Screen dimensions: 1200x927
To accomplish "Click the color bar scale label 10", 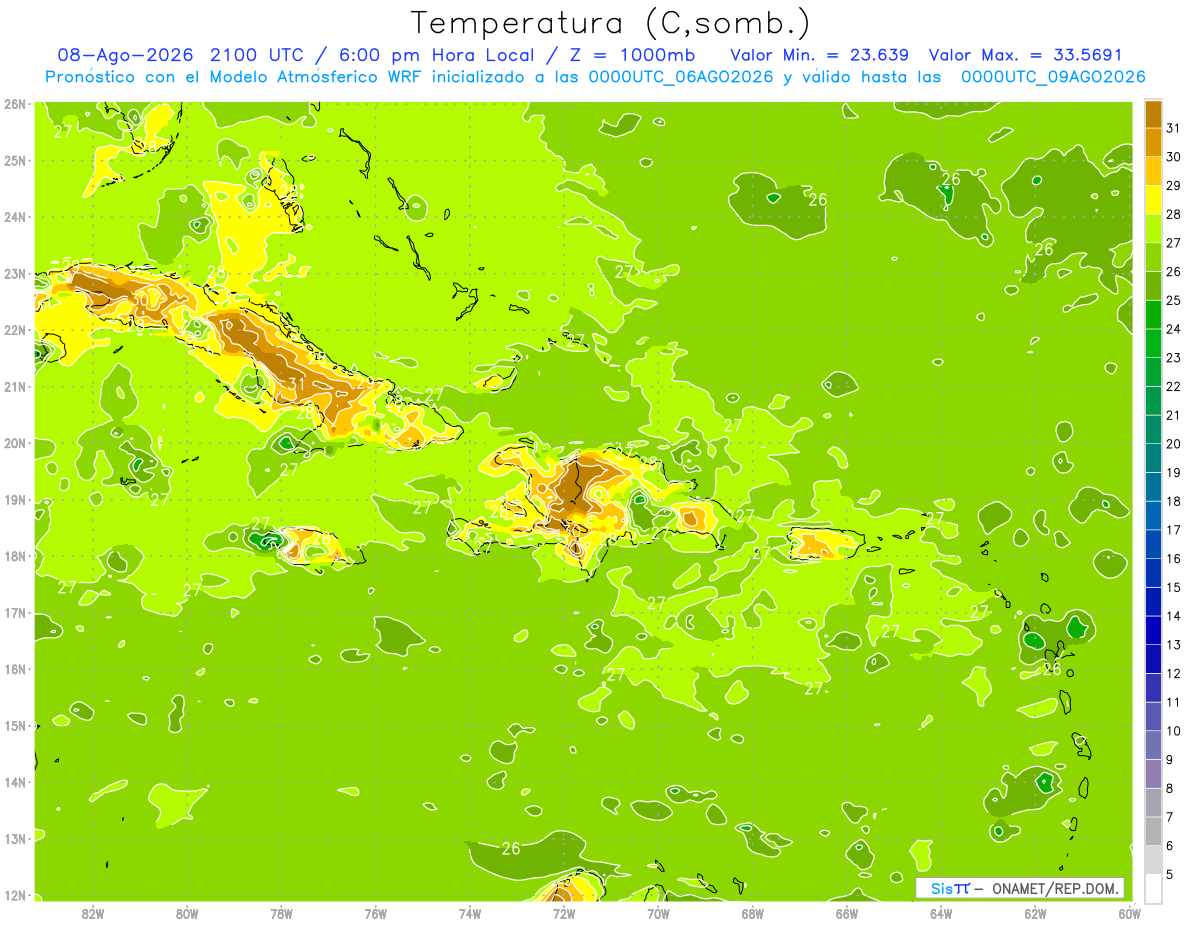I will coord(1173,731).
